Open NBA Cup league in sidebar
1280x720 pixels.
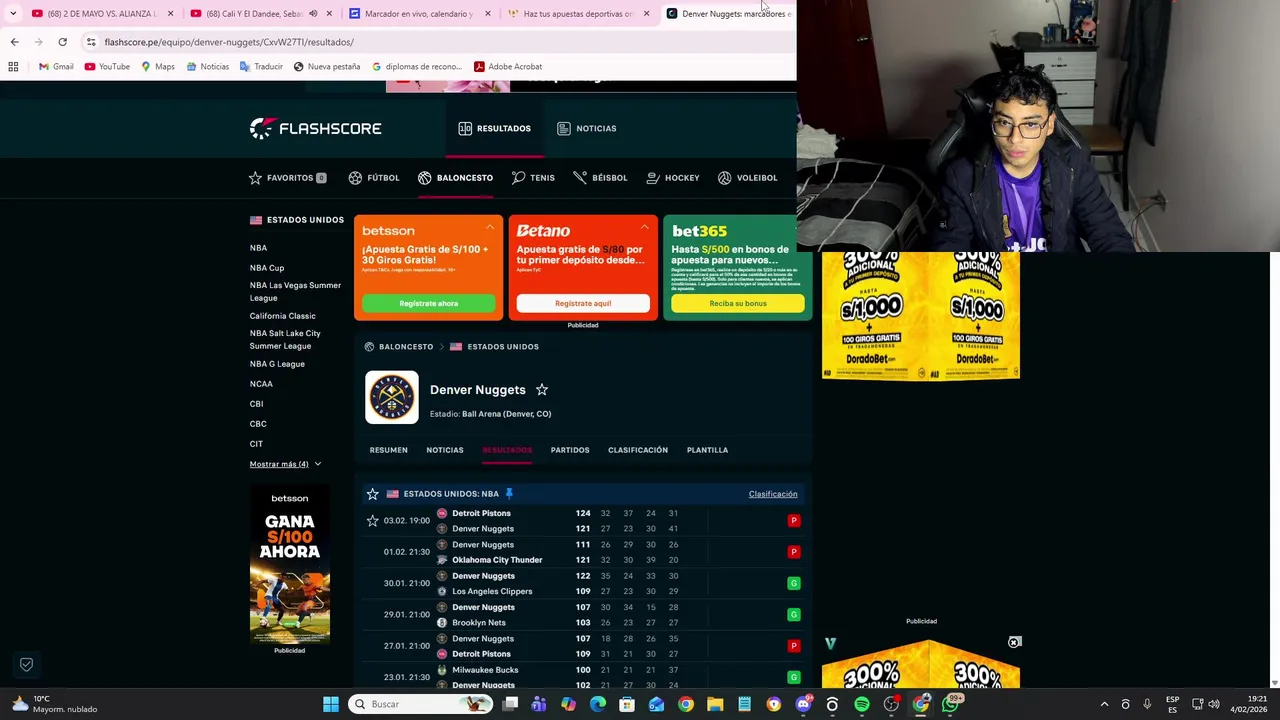click(267, 268)
